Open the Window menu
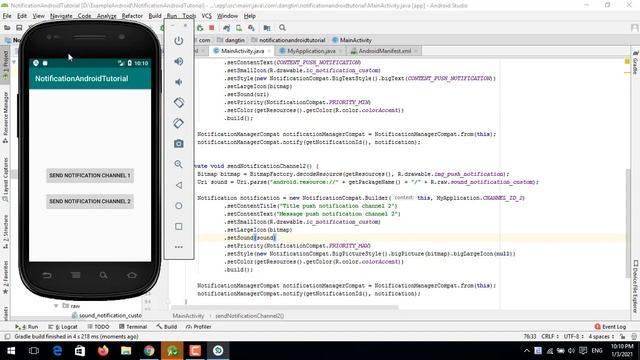The width and height of the screenshot is (640, 360). point(227,16)
